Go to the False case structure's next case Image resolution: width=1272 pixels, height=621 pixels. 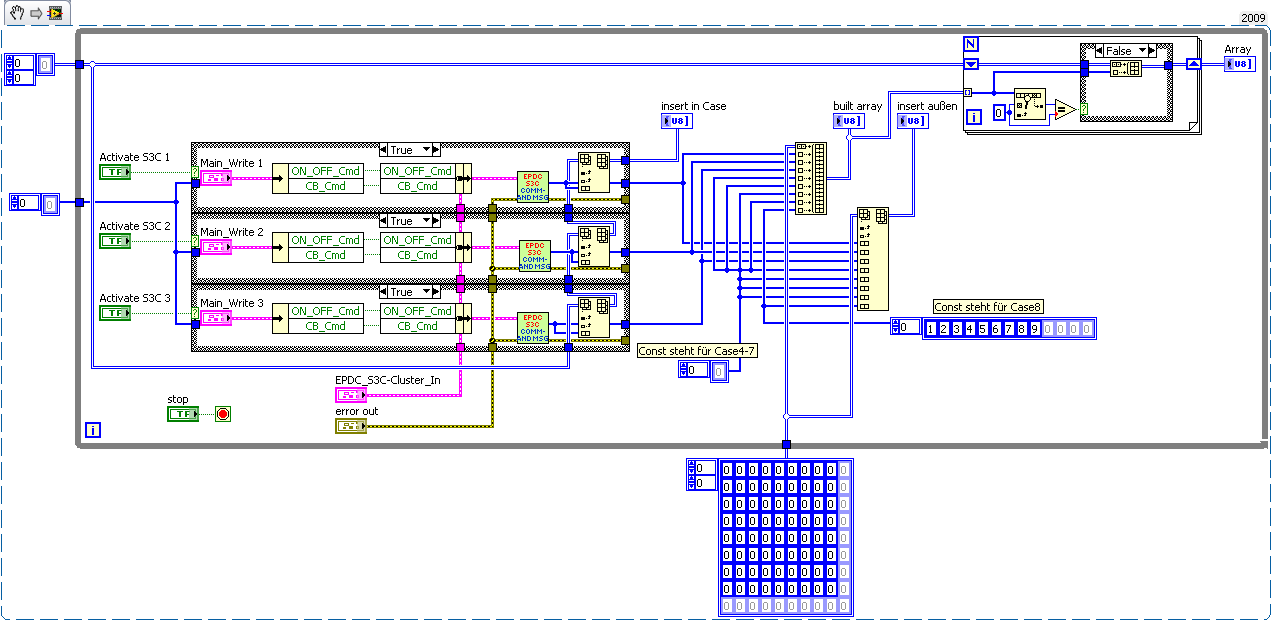(x=1150, y=50)
